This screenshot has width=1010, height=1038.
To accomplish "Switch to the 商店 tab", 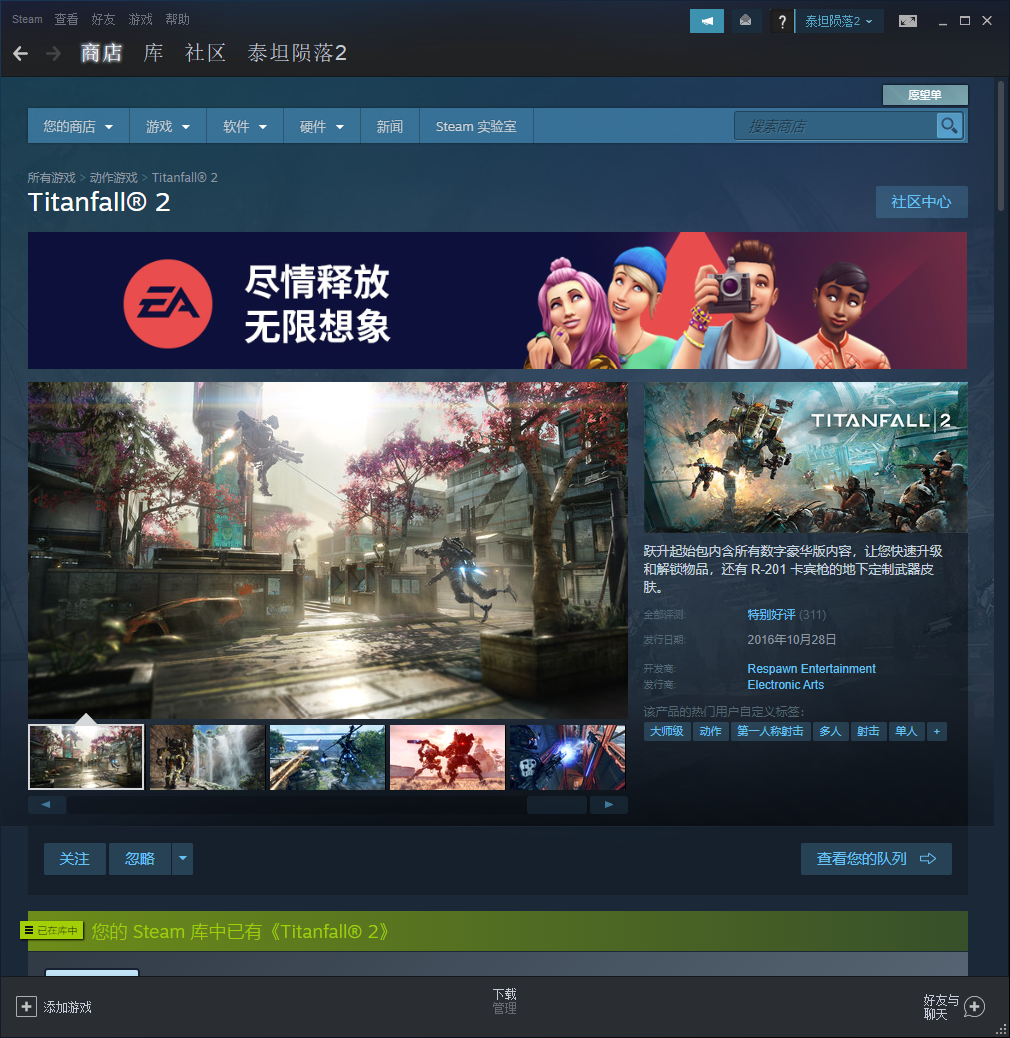I will (x=101, y=53).
